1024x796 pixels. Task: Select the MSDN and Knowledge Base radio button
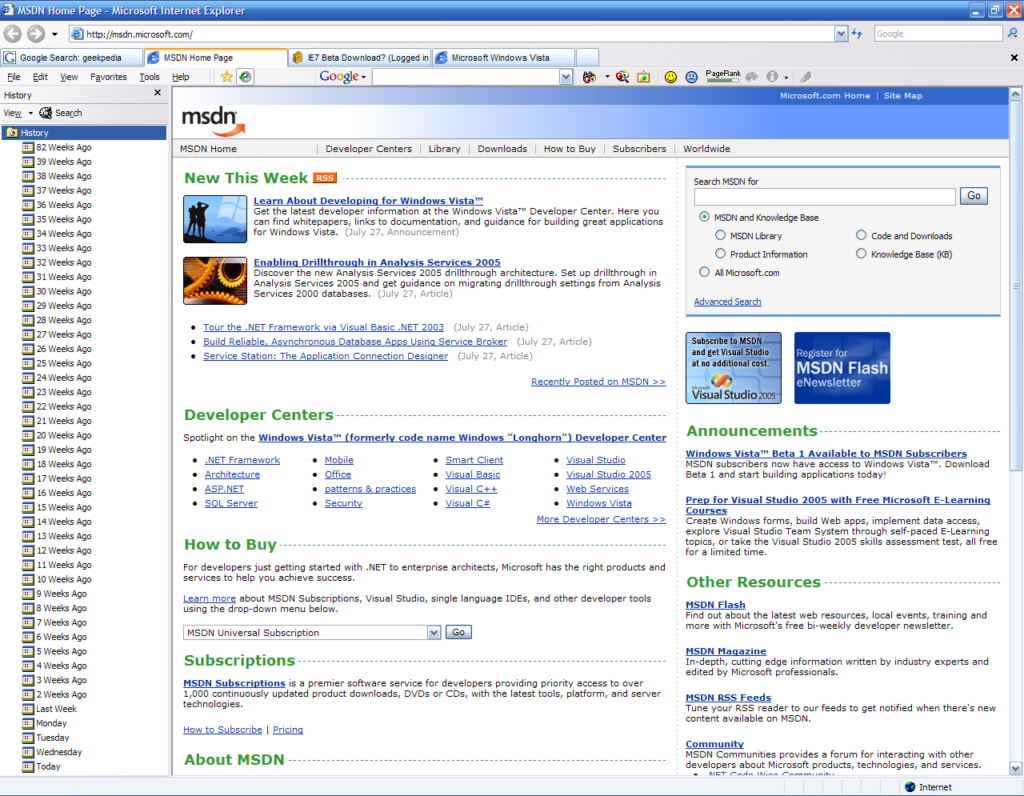pos(704,217)
